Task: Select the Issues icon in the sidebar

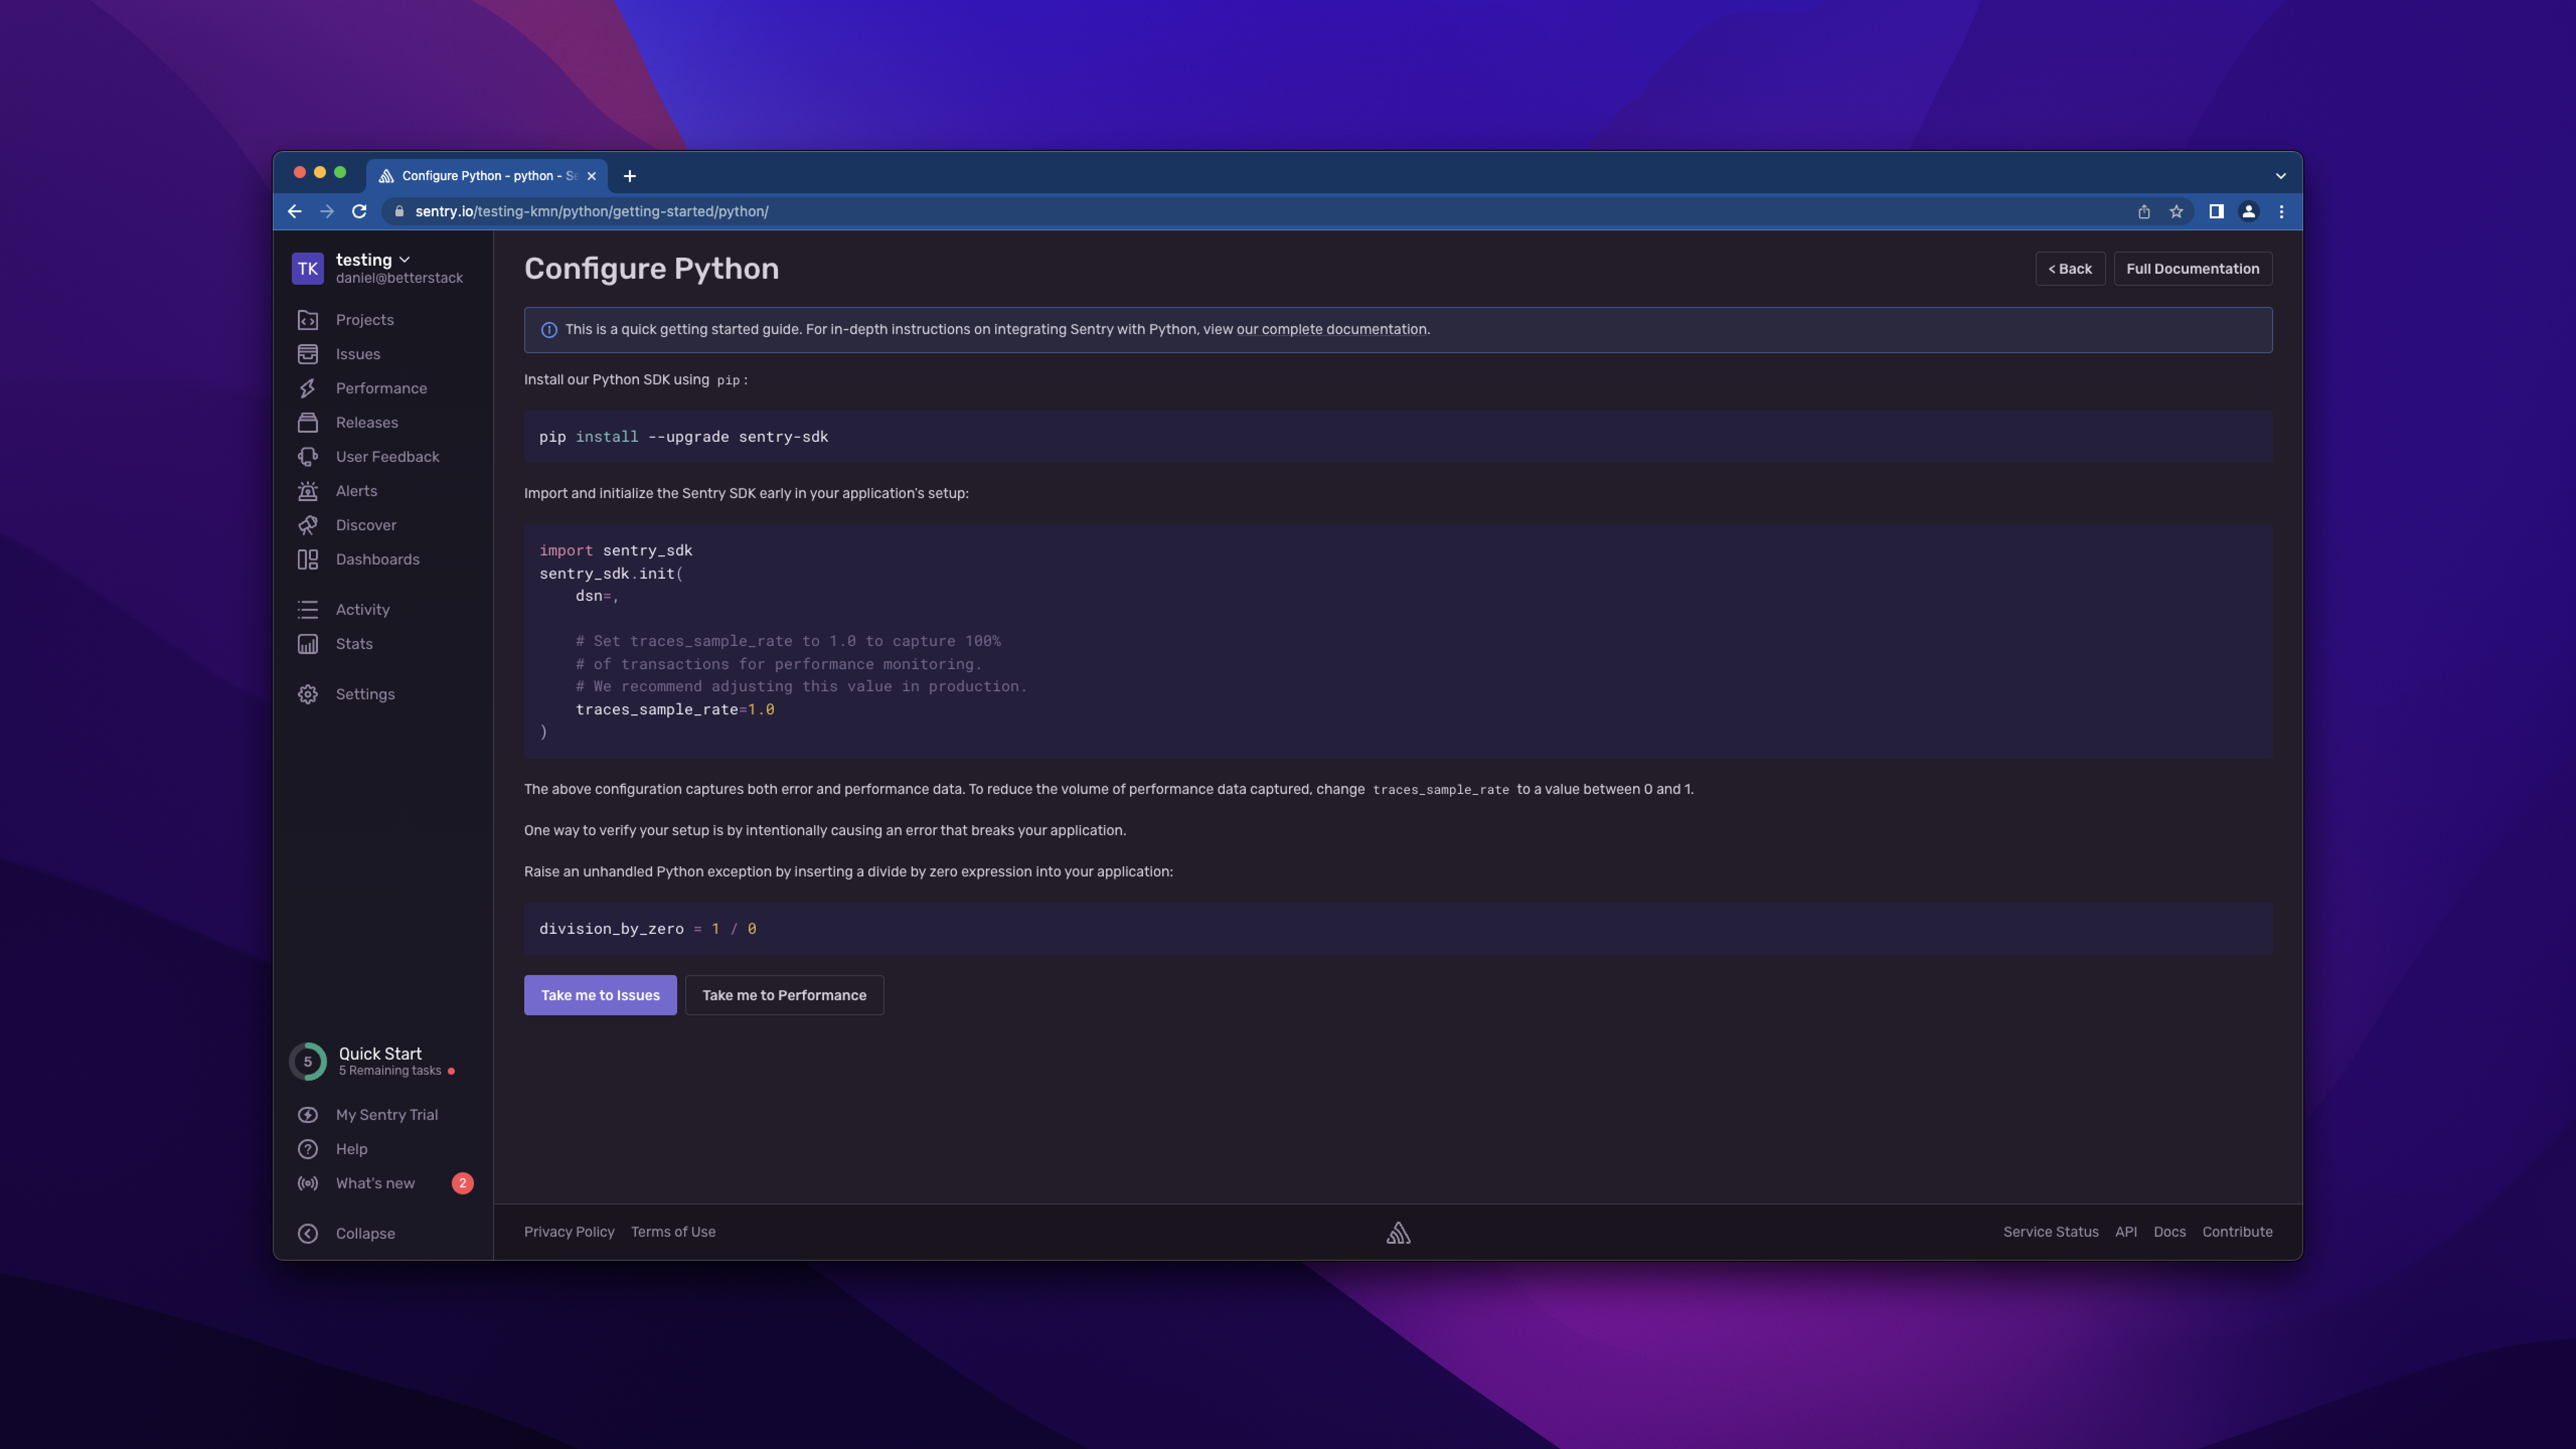Action: point(308,353)
